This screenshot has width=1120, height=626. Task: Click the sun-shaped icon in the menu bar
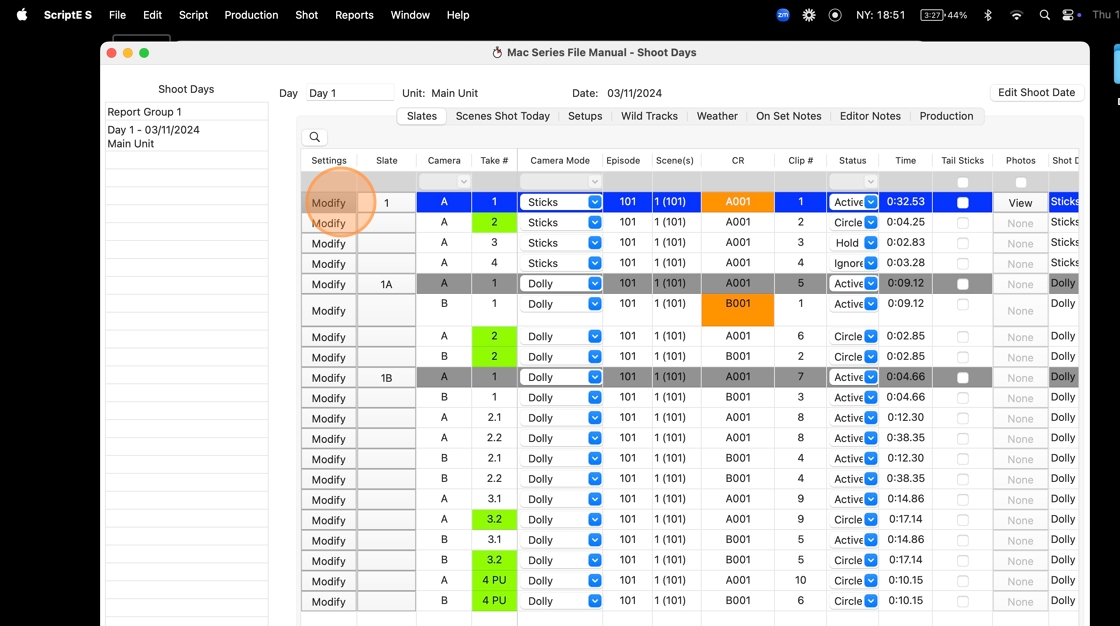(x=809, y=15)
